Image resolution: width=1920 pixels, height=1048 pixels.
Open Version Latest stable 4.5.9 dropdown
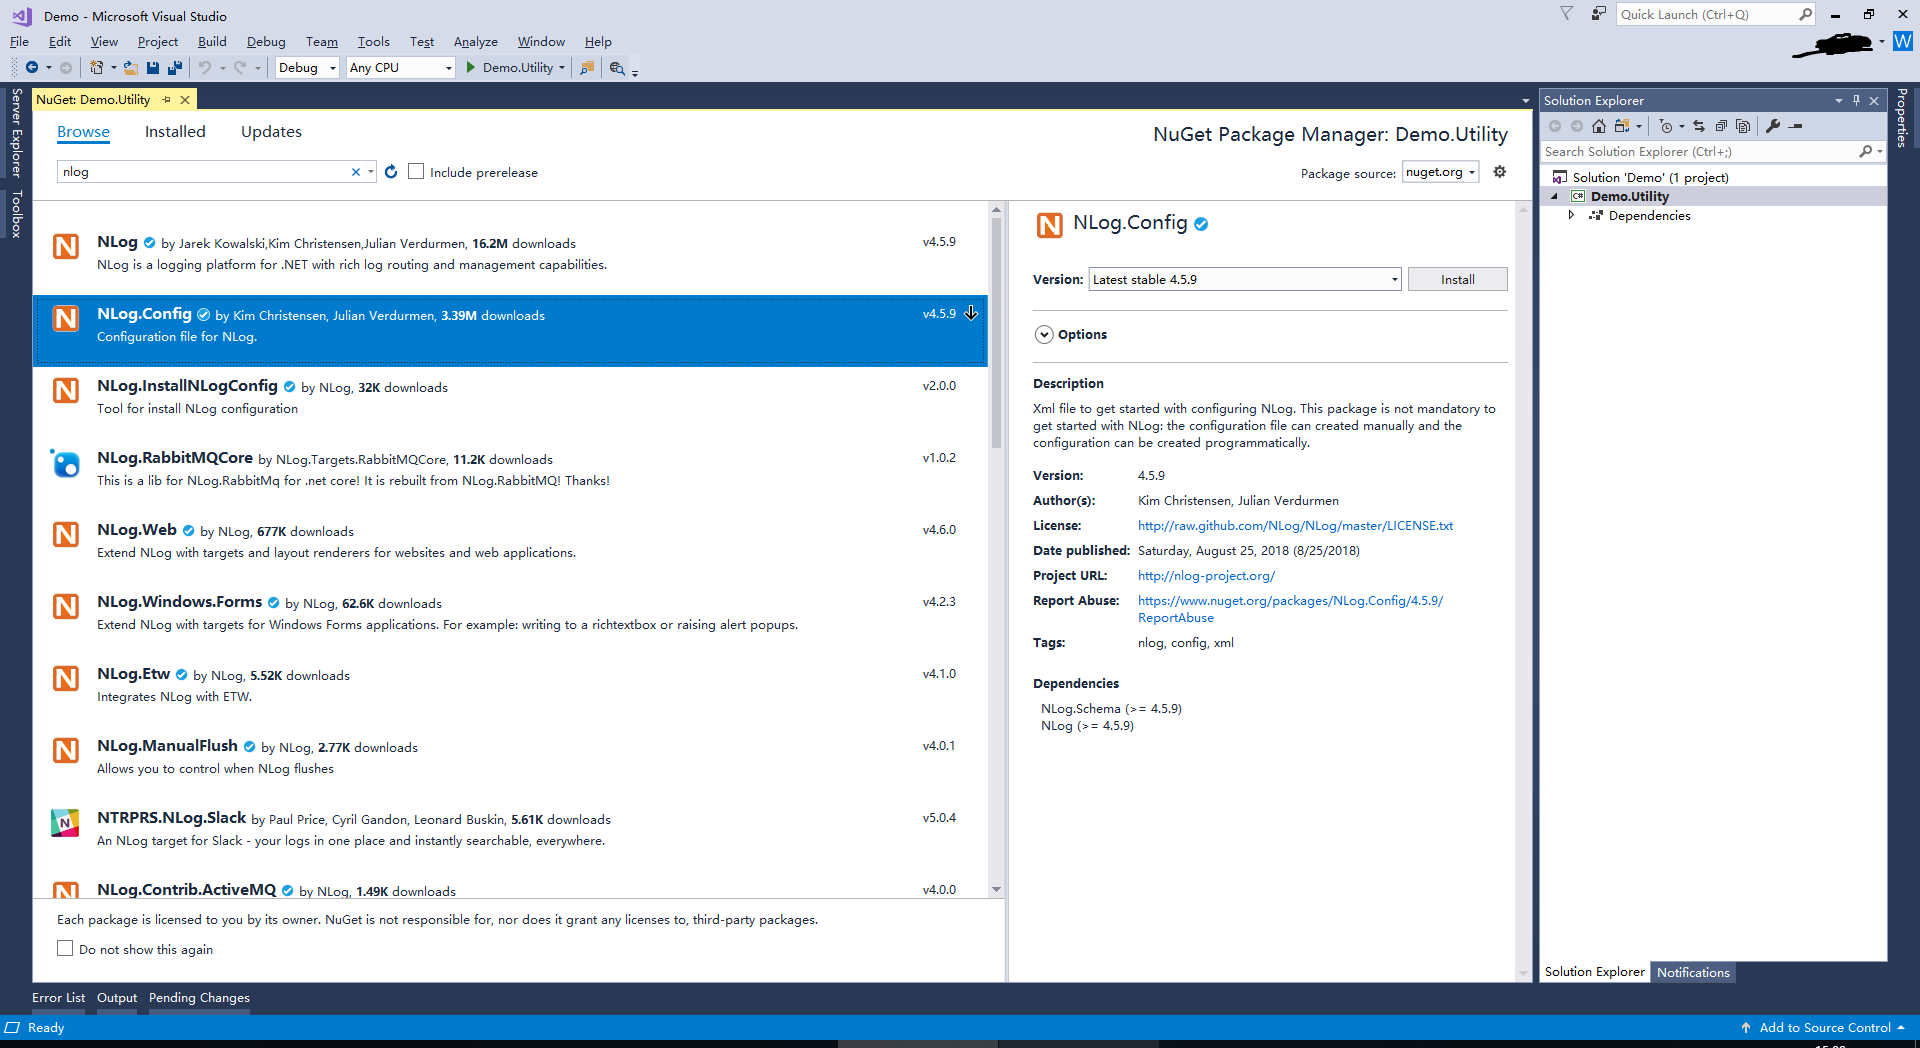(1245, 279)
